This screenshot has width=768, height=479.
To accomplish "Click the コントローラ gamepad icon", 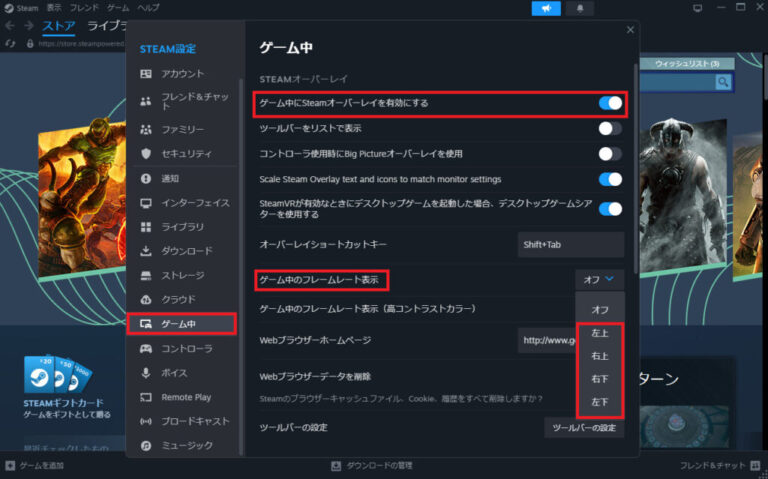I will [x=146, y=349].
